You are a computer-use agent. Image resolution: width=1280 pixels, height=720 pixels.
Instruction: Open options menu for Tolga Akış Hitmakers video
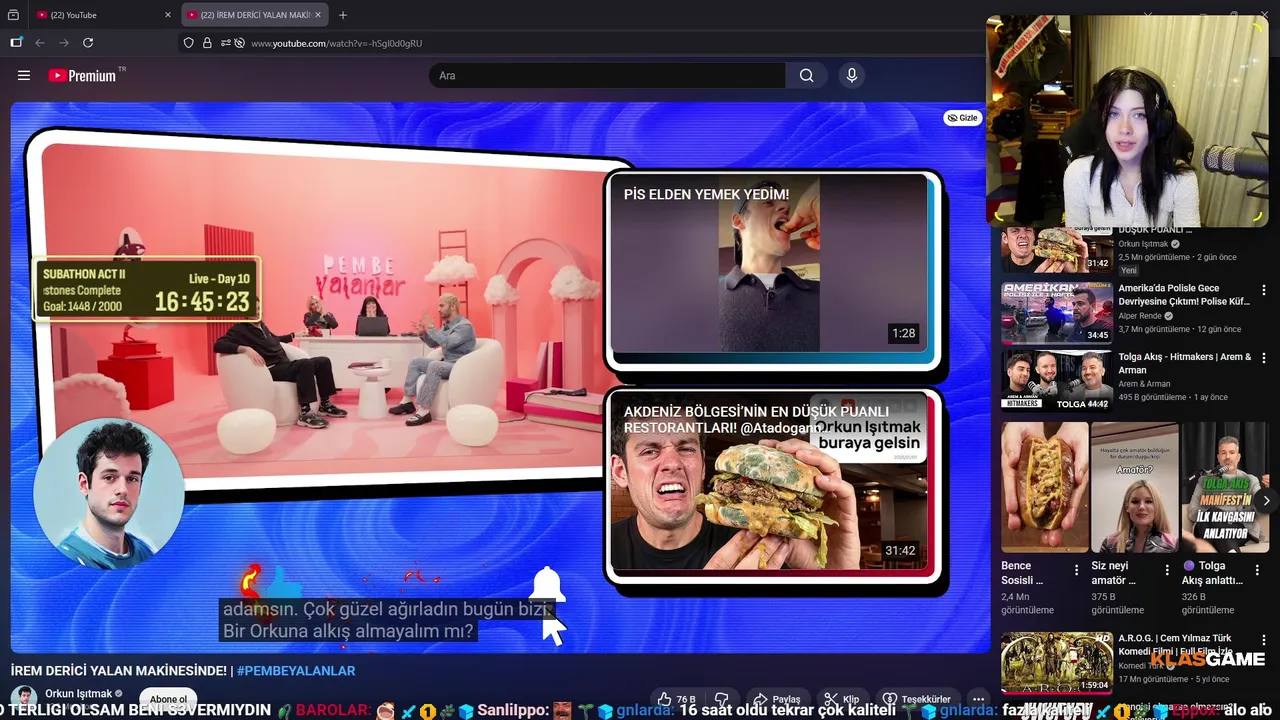tap(1264, 358)
